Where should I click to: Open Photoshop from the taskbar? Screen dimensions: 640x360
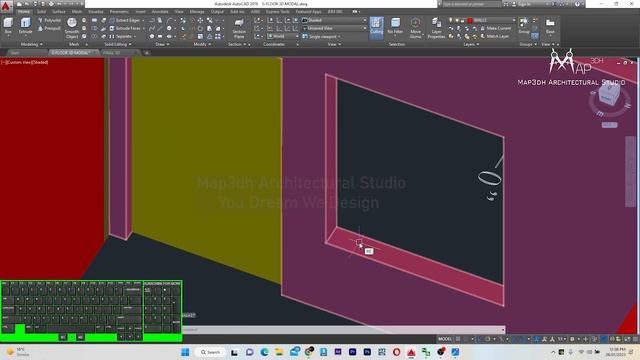tap(367, 352)
